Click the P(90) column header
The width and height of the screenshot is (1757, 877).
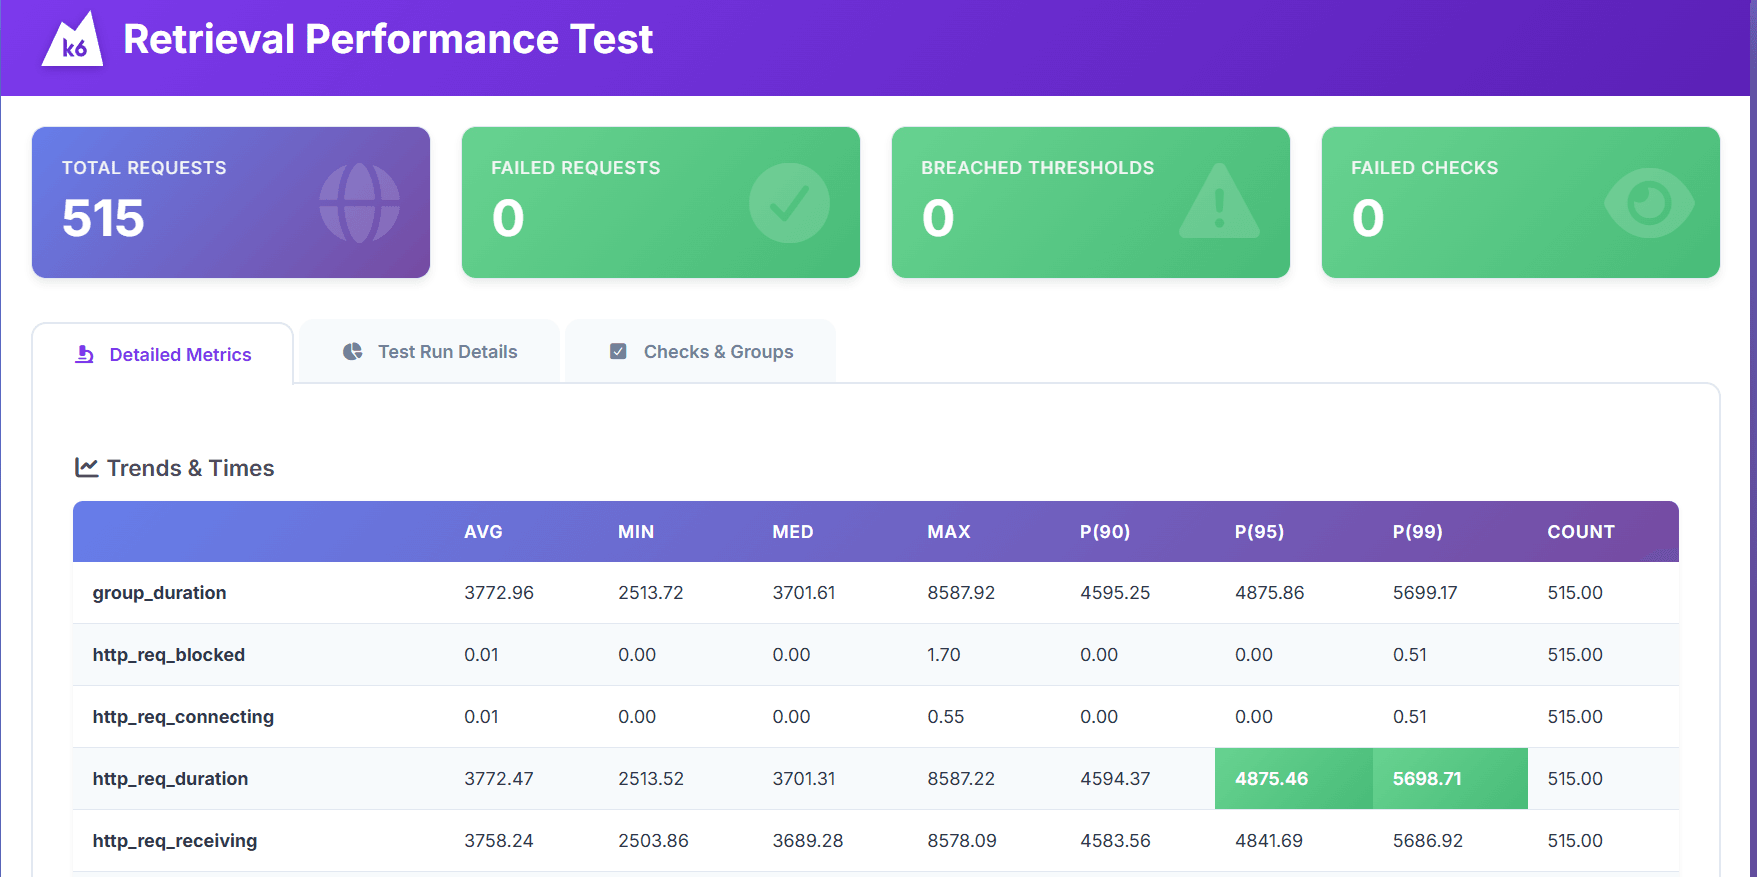(1105, 532)
